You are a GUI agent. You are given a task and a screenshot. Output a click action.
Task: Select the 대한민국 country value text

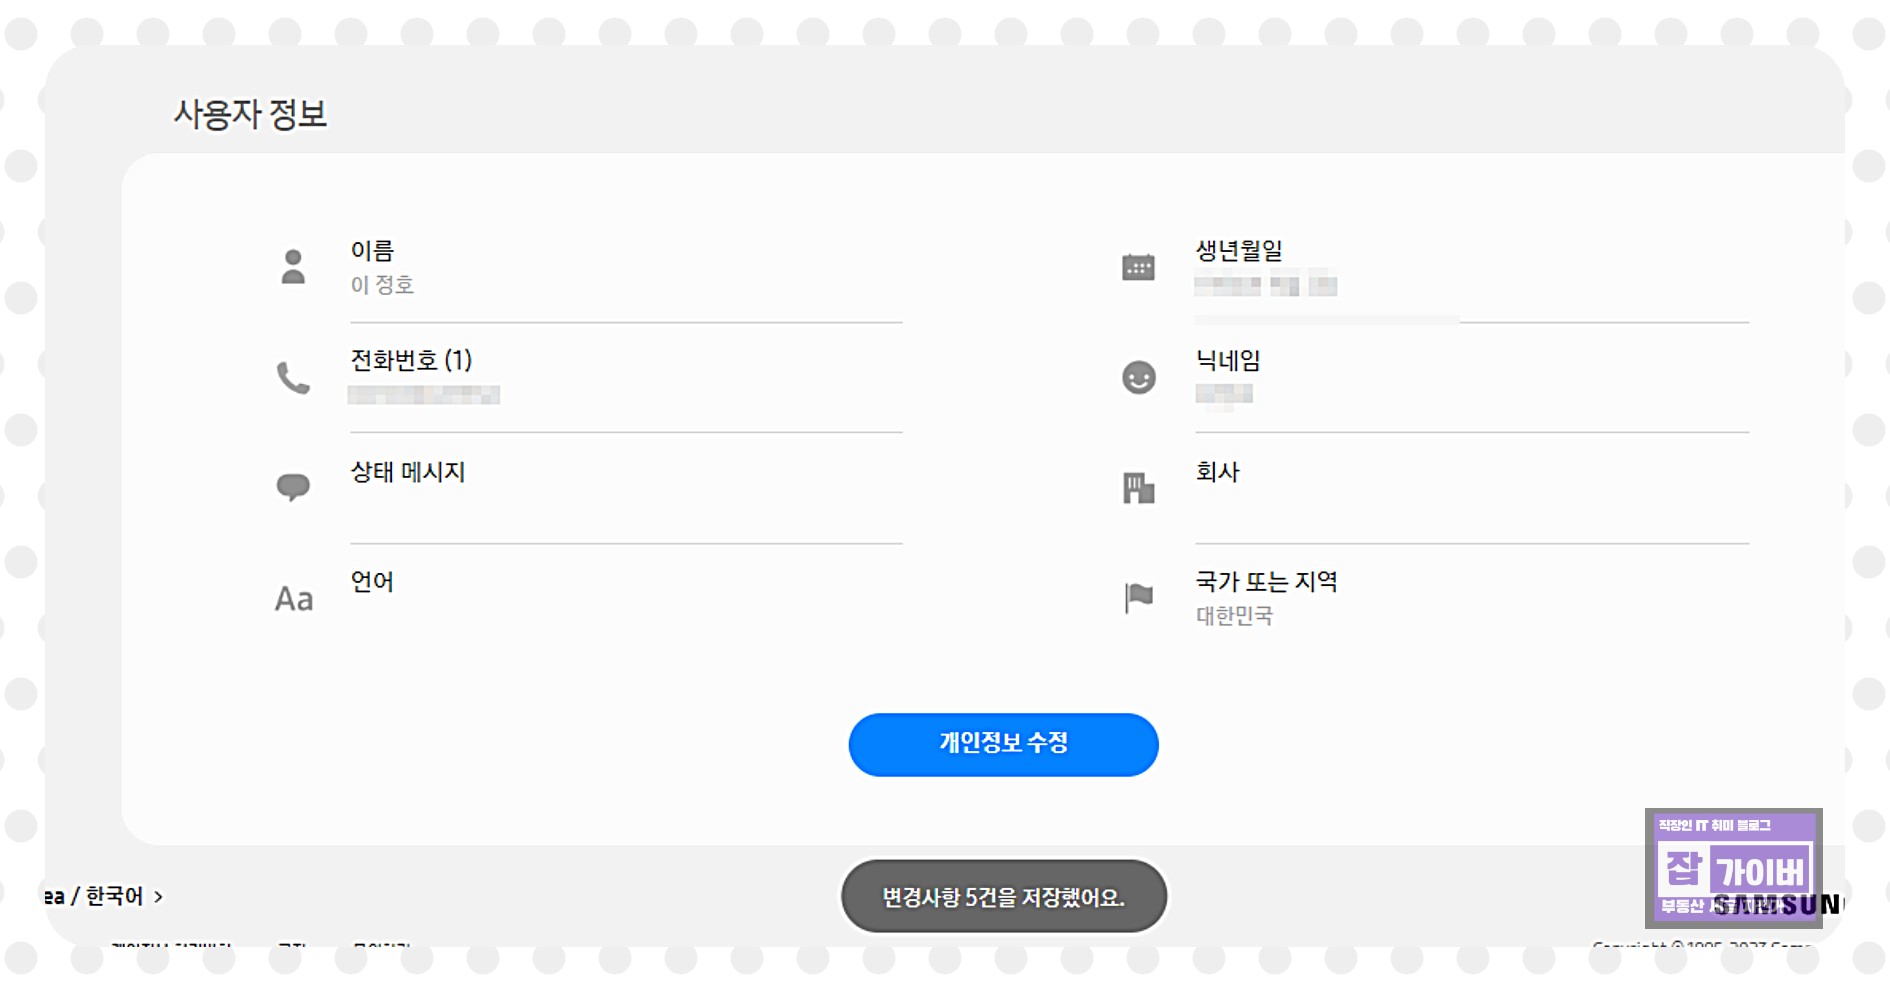pos(1236,615)
